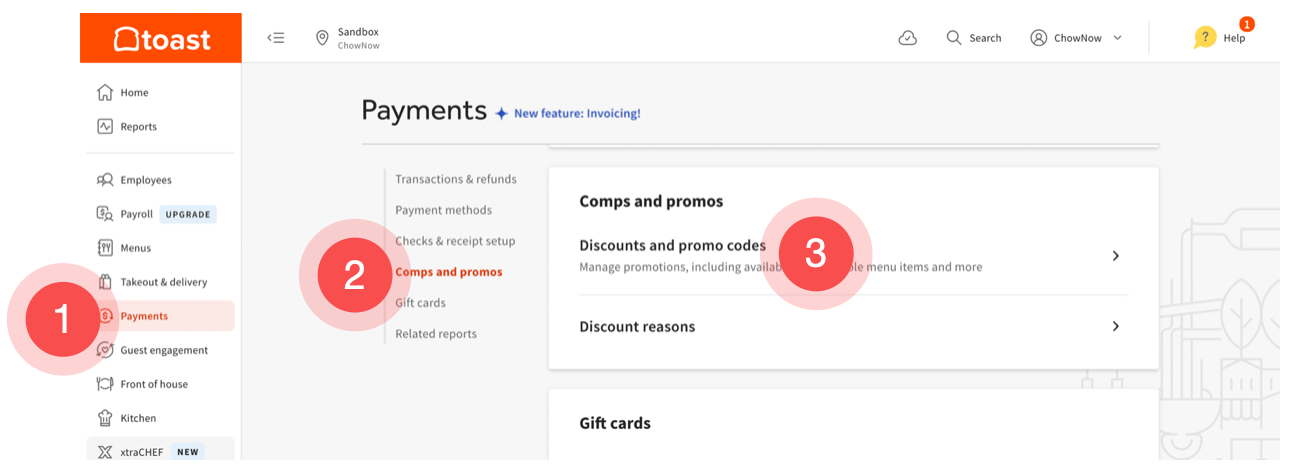This screenshot has width=1294, height=470.
Task: Click the Home house icon
Action: [x=105, y=92]
